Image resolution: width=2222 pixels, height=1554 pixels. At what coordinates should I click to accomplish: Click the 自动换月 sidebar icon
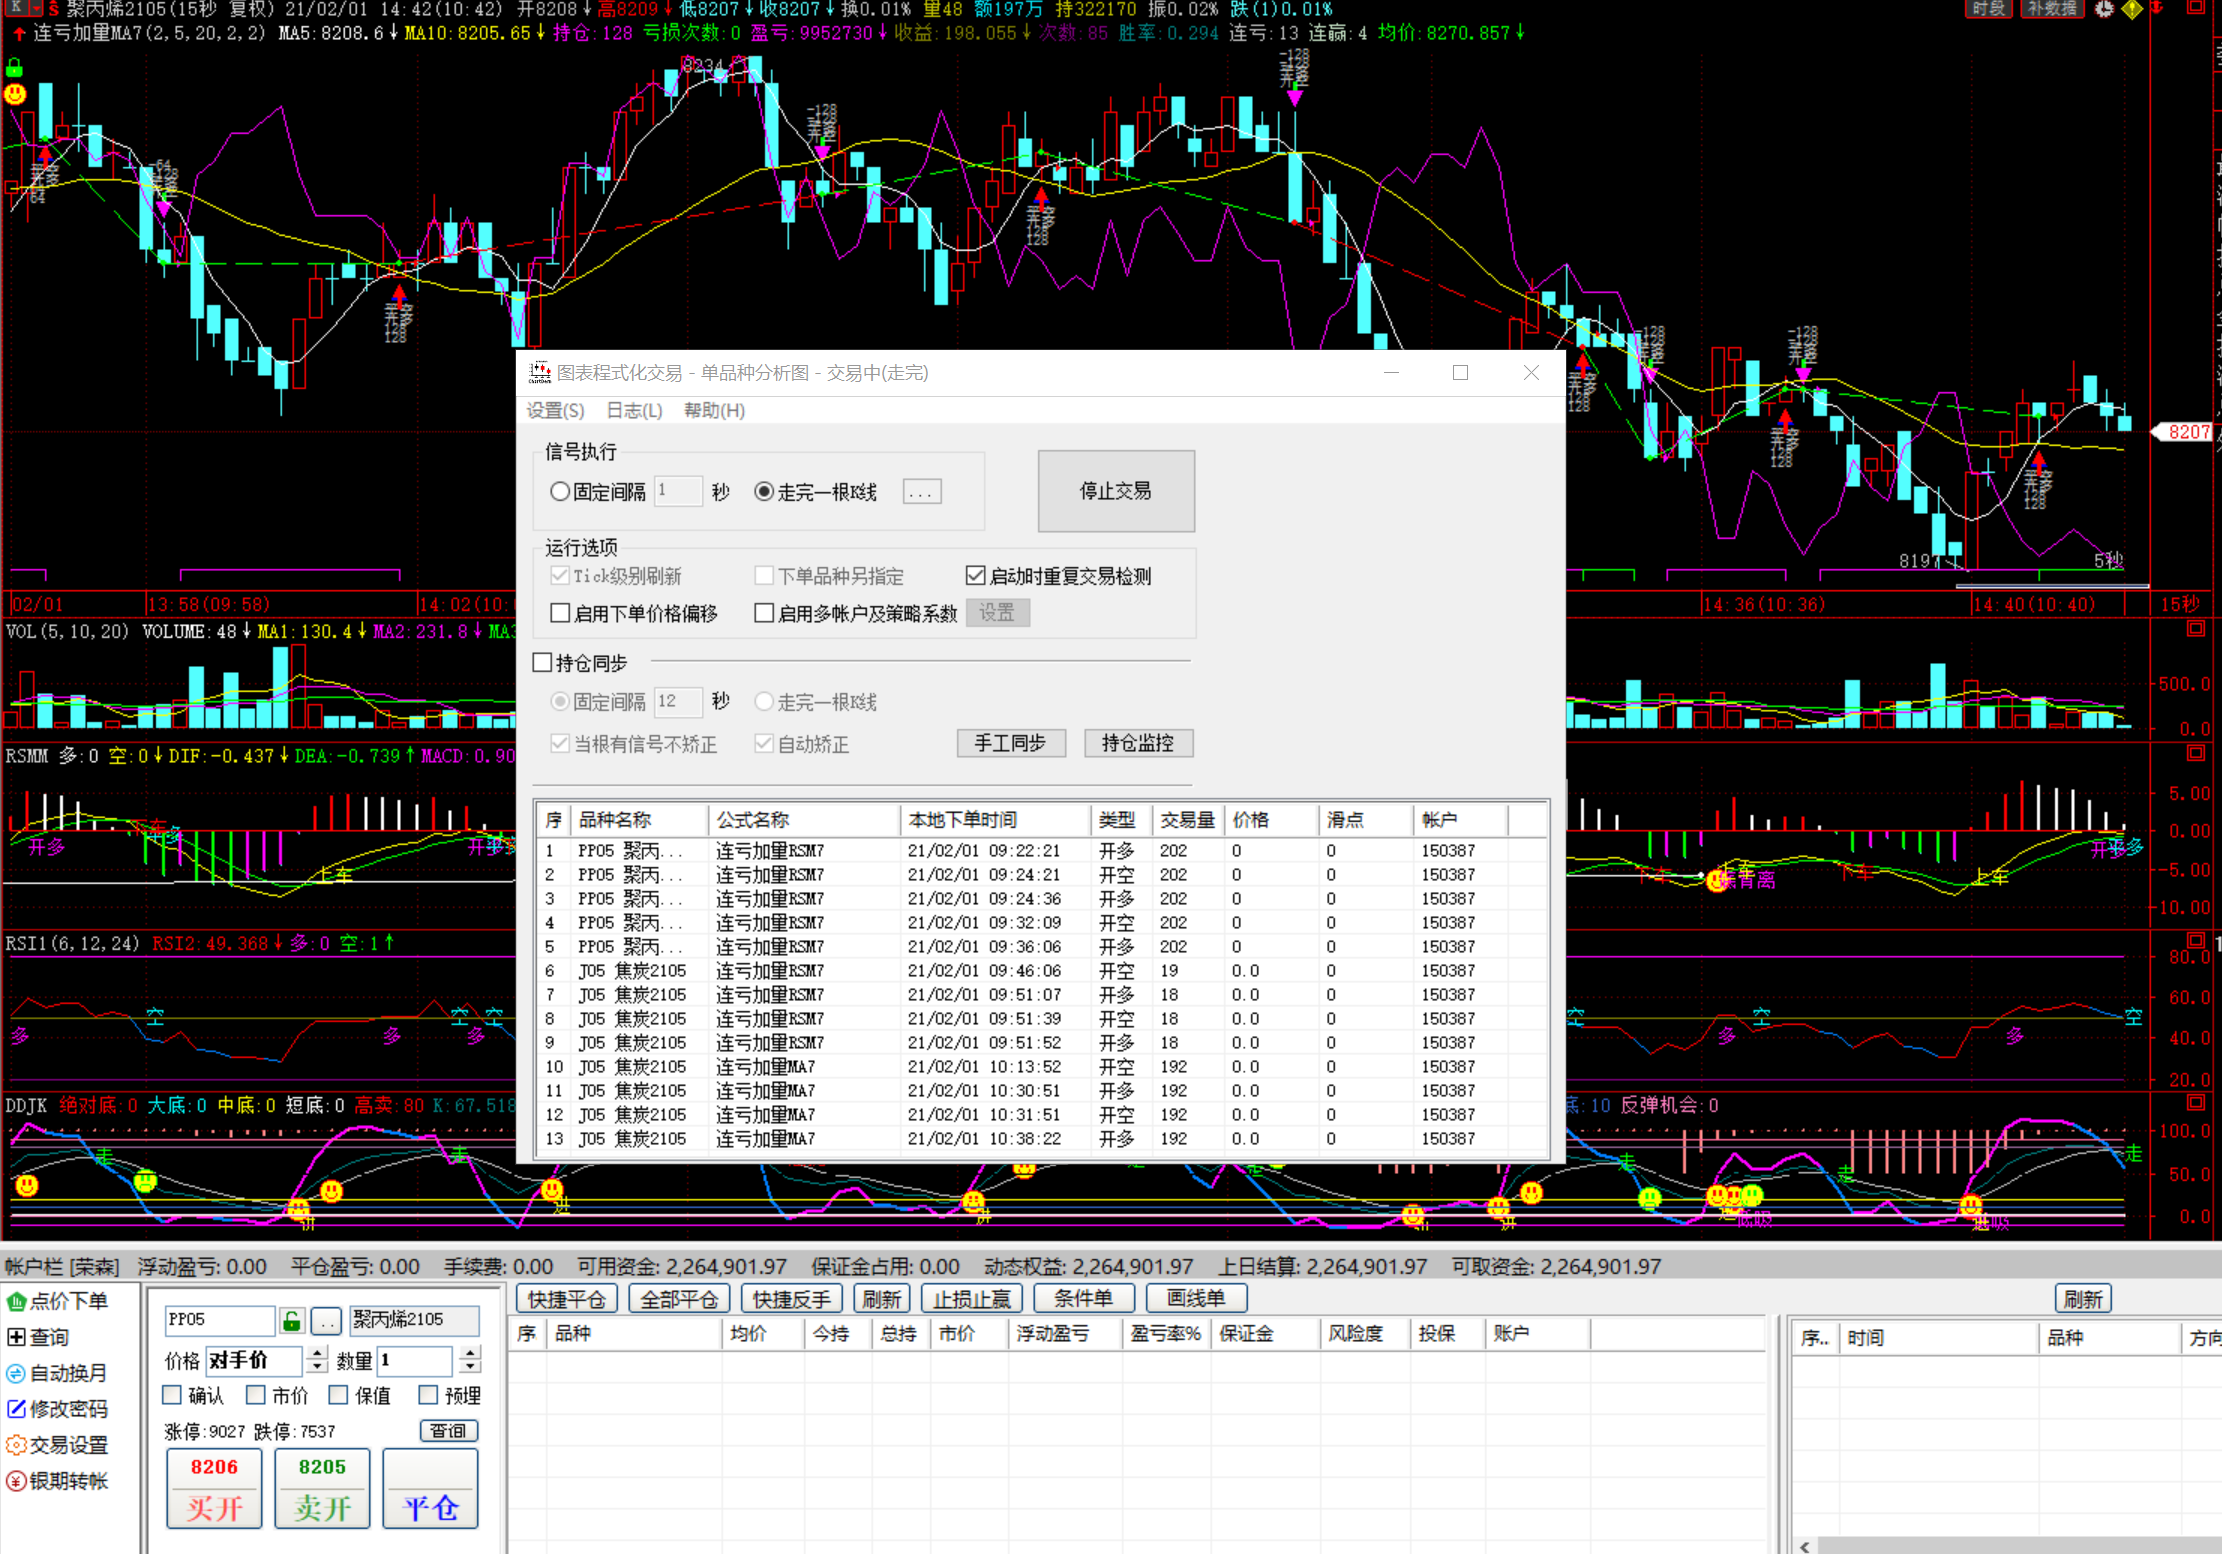pyautogui.click(x=16, y=1373)
